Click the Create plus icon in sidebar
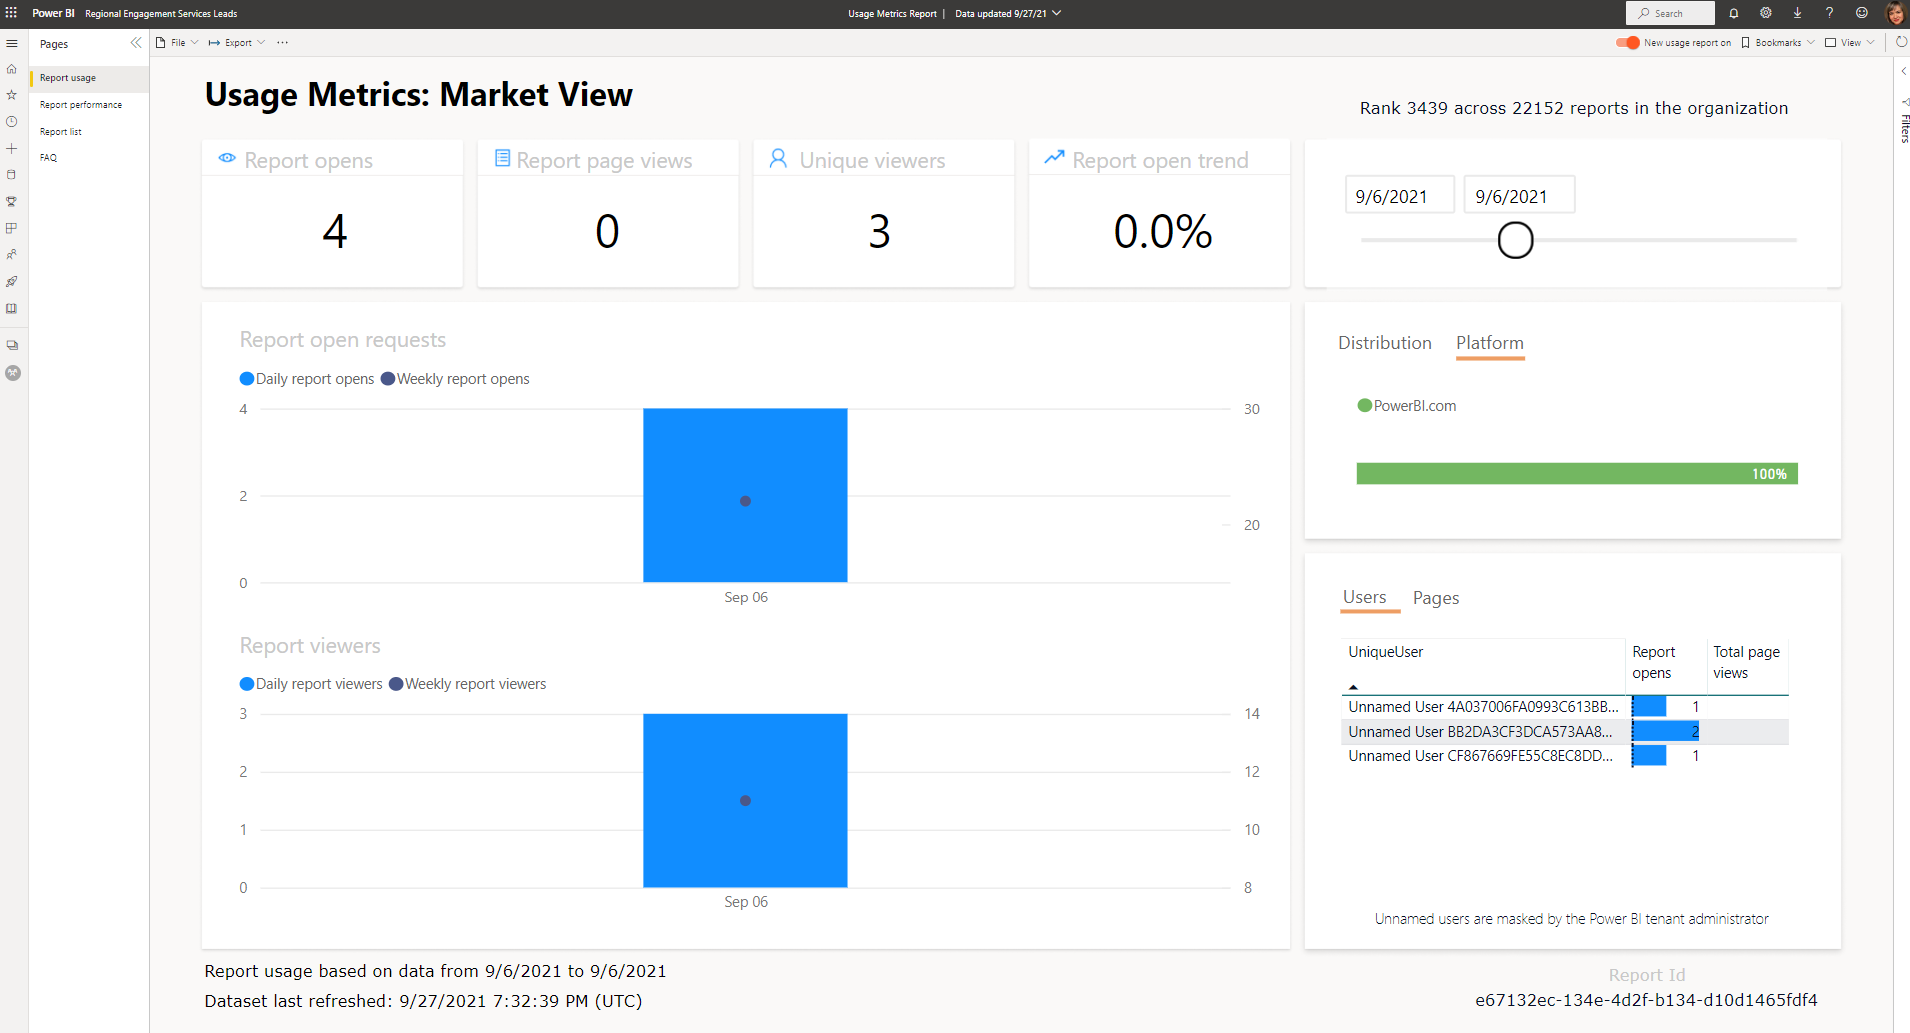The height and width of the screenshot is (1033, 1910). click(x=12, y=148)
